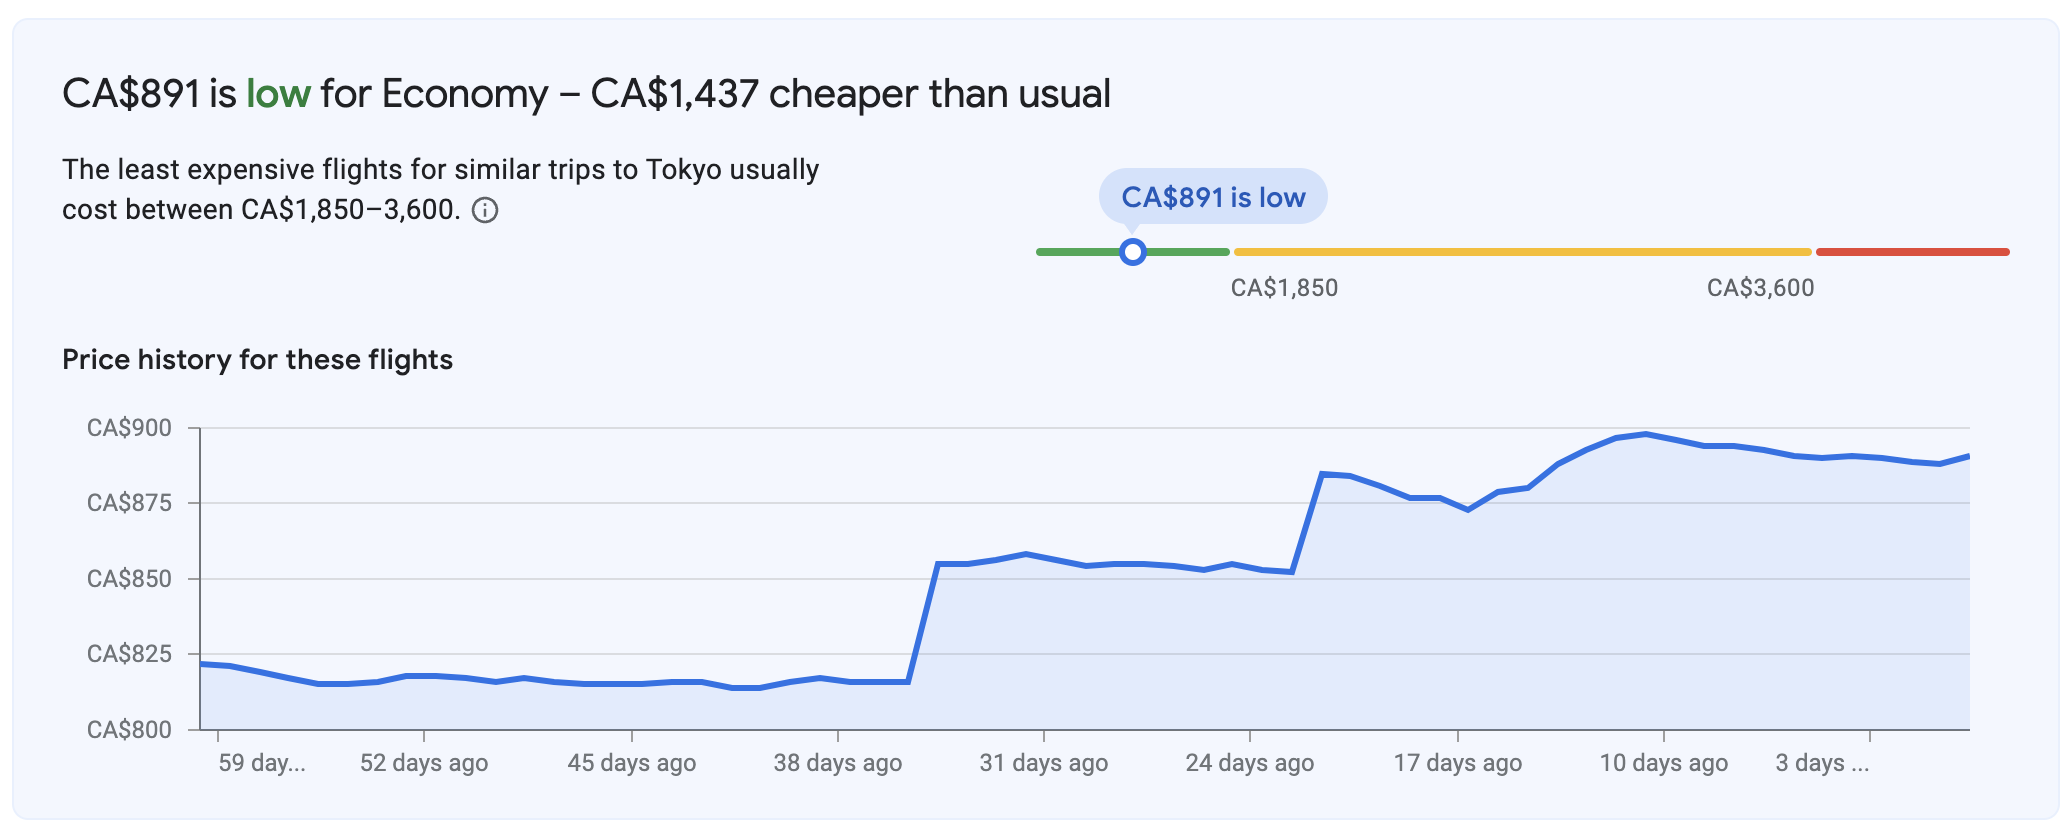
Task: Select the "31 days ago" axis label
Action: (1043, 763)
